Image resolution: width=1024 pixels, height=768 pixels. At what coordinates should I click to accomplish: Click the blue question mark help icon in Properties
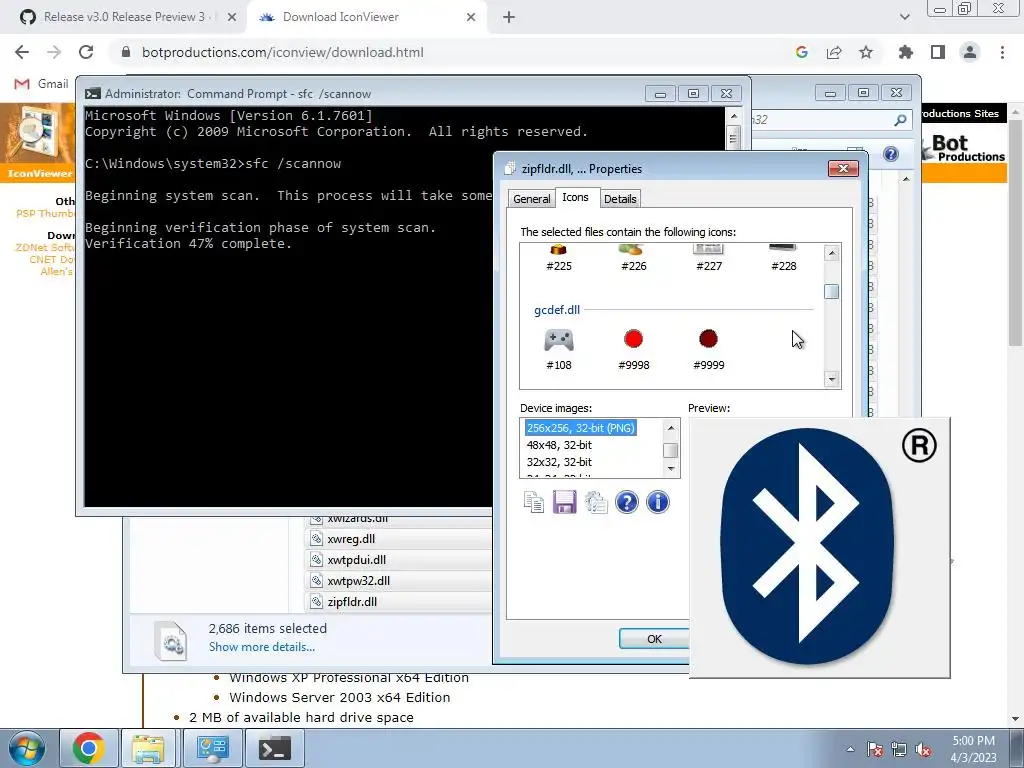click(626, 502)
